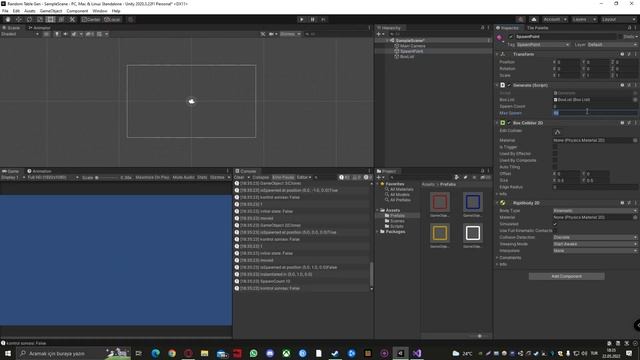Open the Window menu

point(100,11)
